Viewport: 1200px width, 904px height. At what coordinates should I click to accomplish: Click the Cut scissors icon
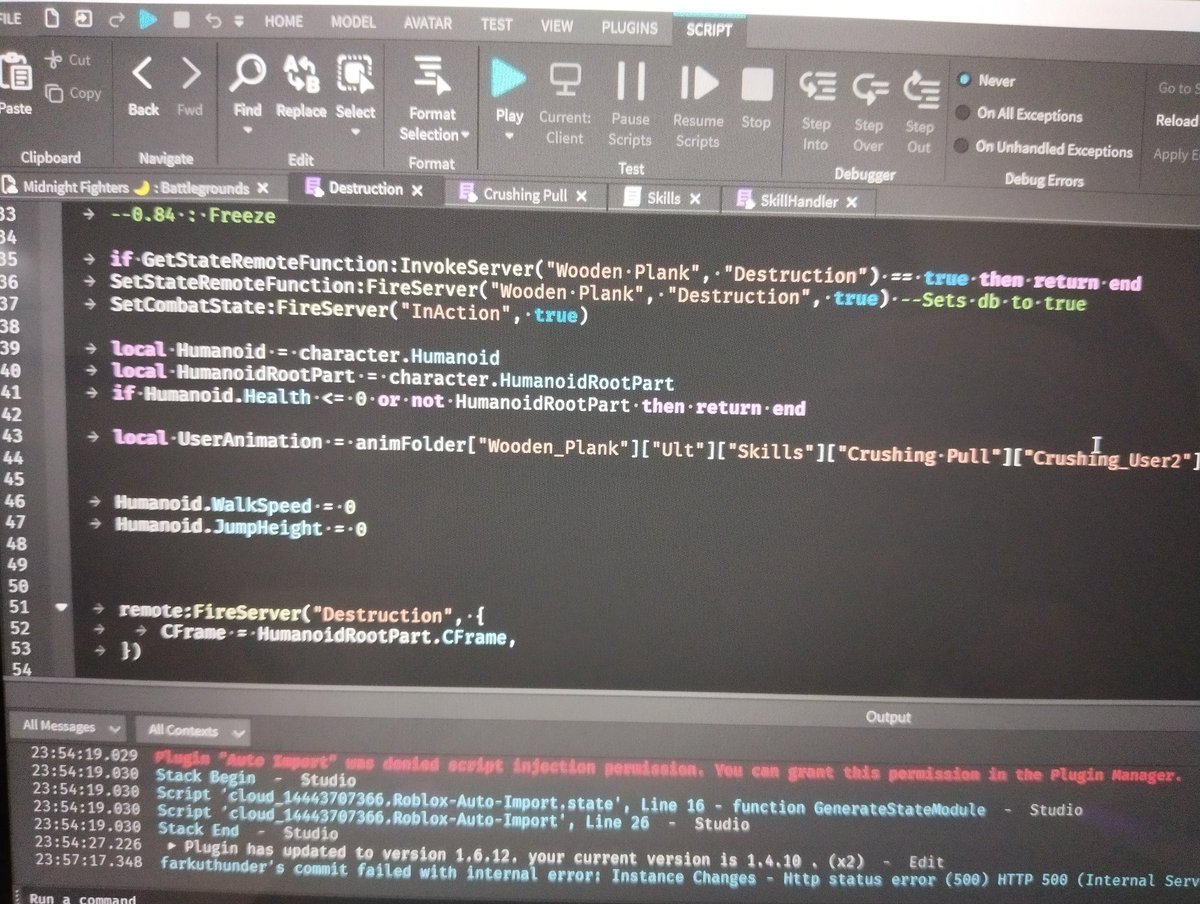52,60
